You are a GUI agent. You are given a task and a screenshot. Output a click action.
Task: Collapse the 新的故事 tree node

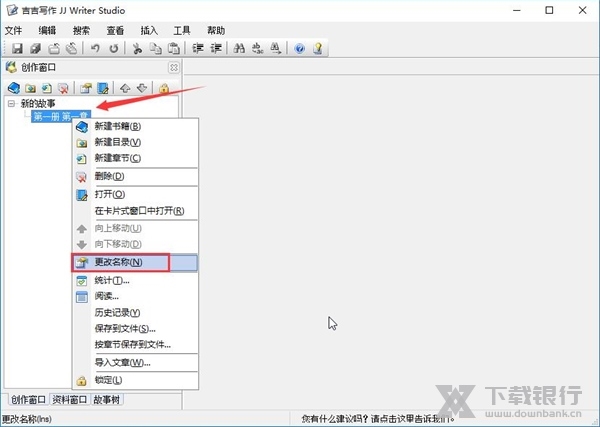[x=11, y=104]
